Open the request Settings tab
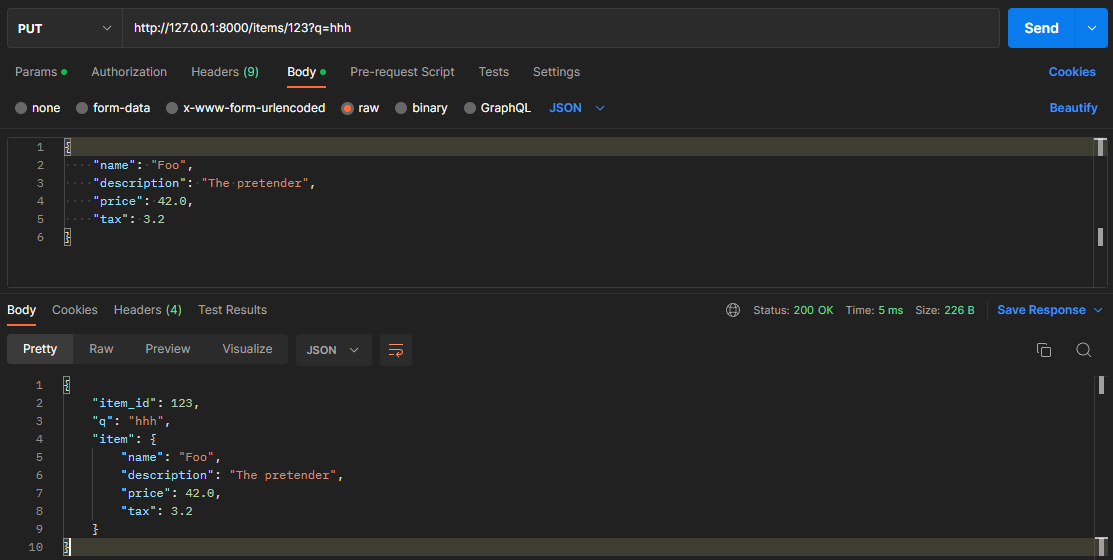Viewport: 1113px width, 560px height. (556, 72)
